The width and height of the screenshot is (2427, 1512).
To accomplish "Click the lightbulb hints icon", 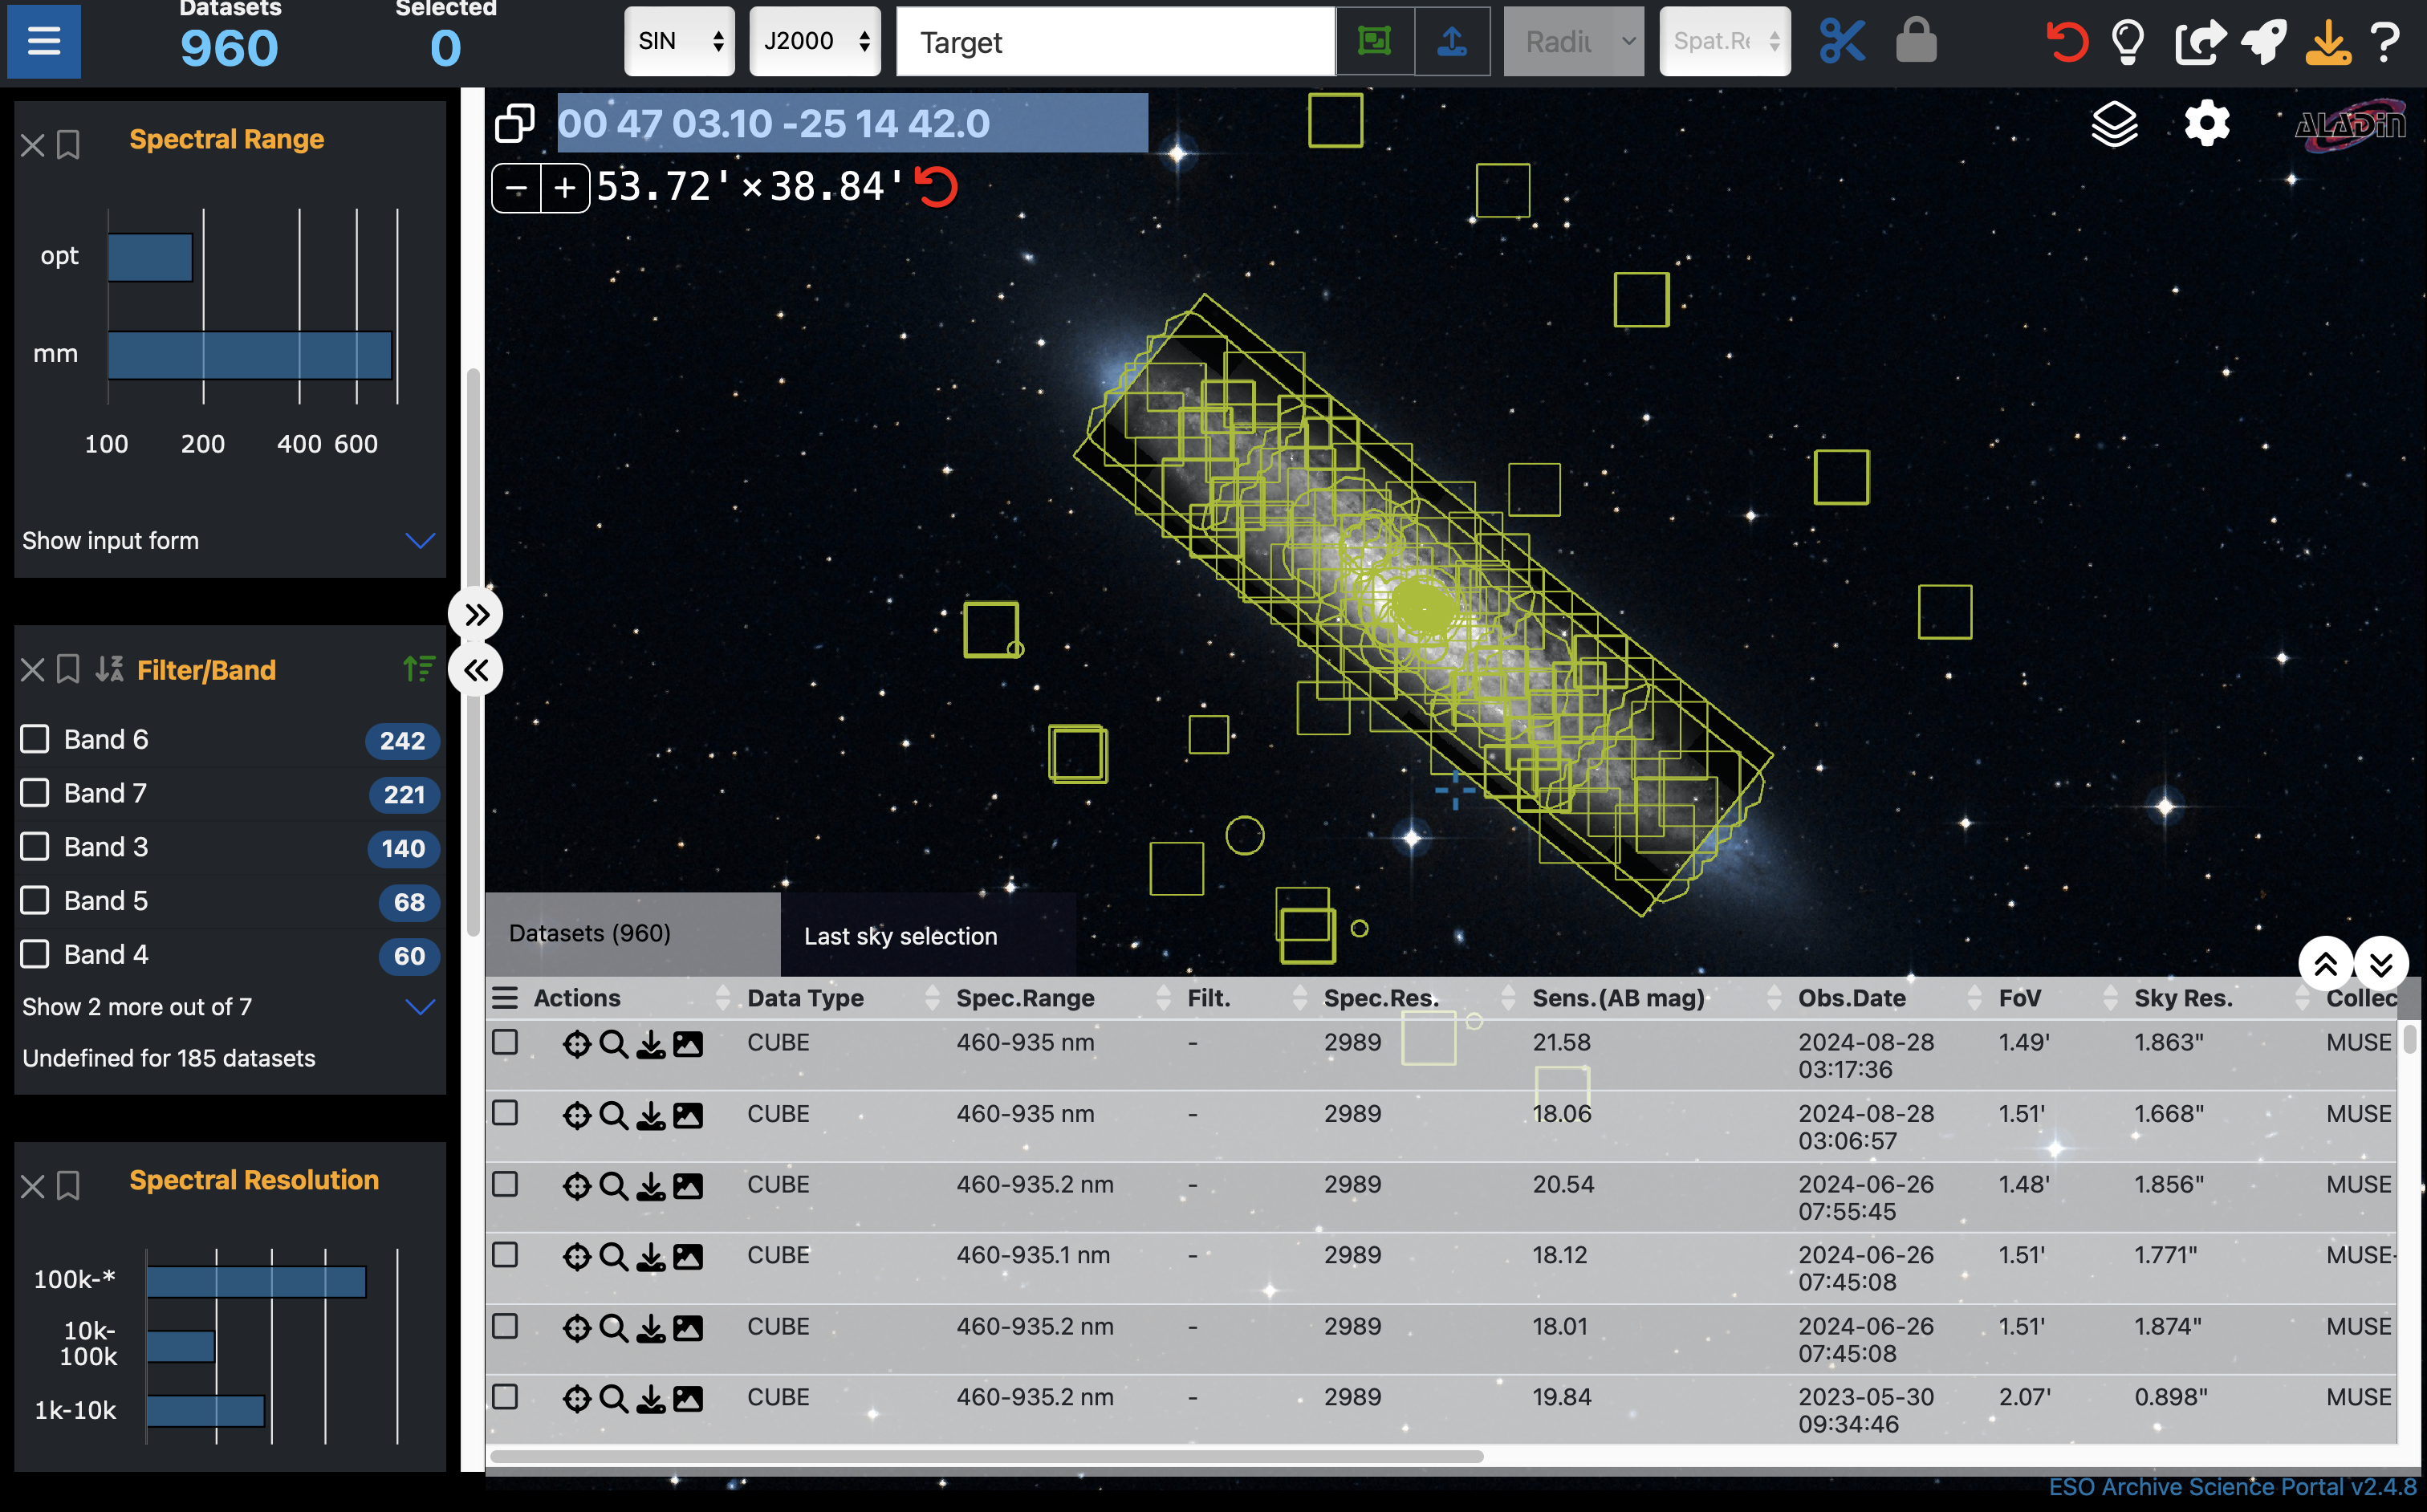I will click(2128, 41).
